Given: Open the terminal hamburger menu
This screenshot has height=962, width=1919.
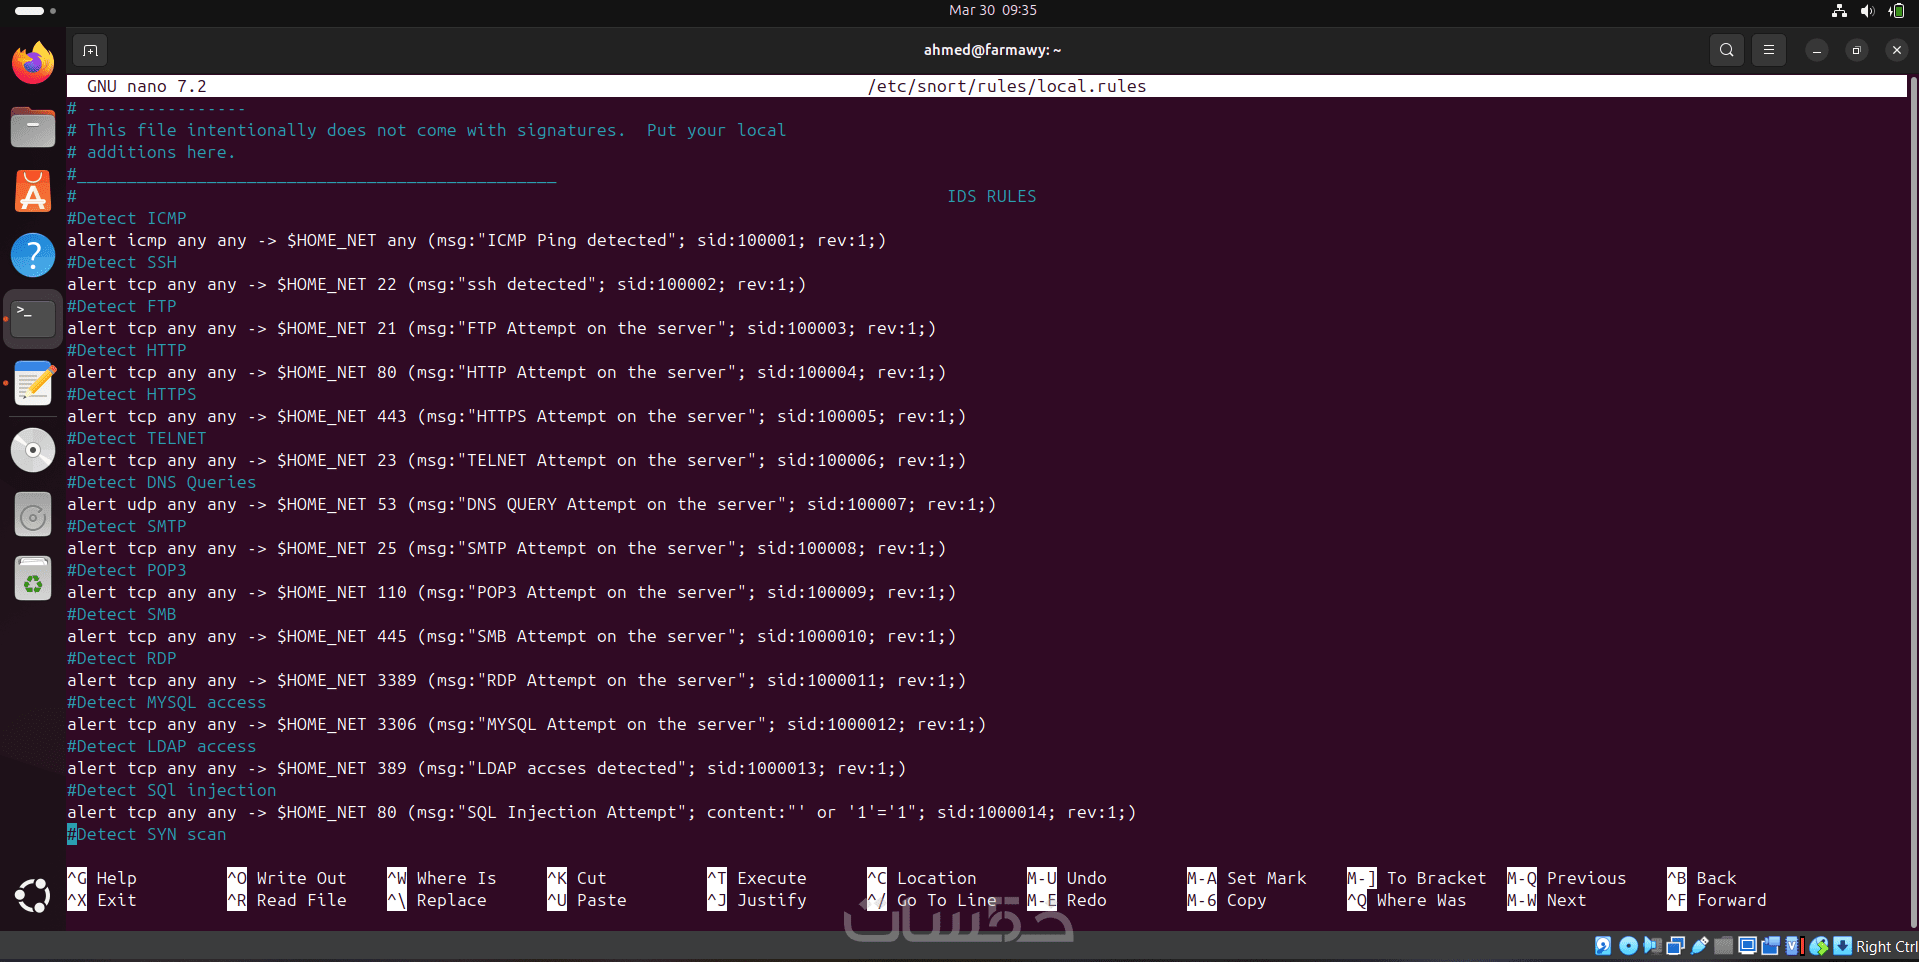Looking at the screenshot, I should (x=1769, y=50).
